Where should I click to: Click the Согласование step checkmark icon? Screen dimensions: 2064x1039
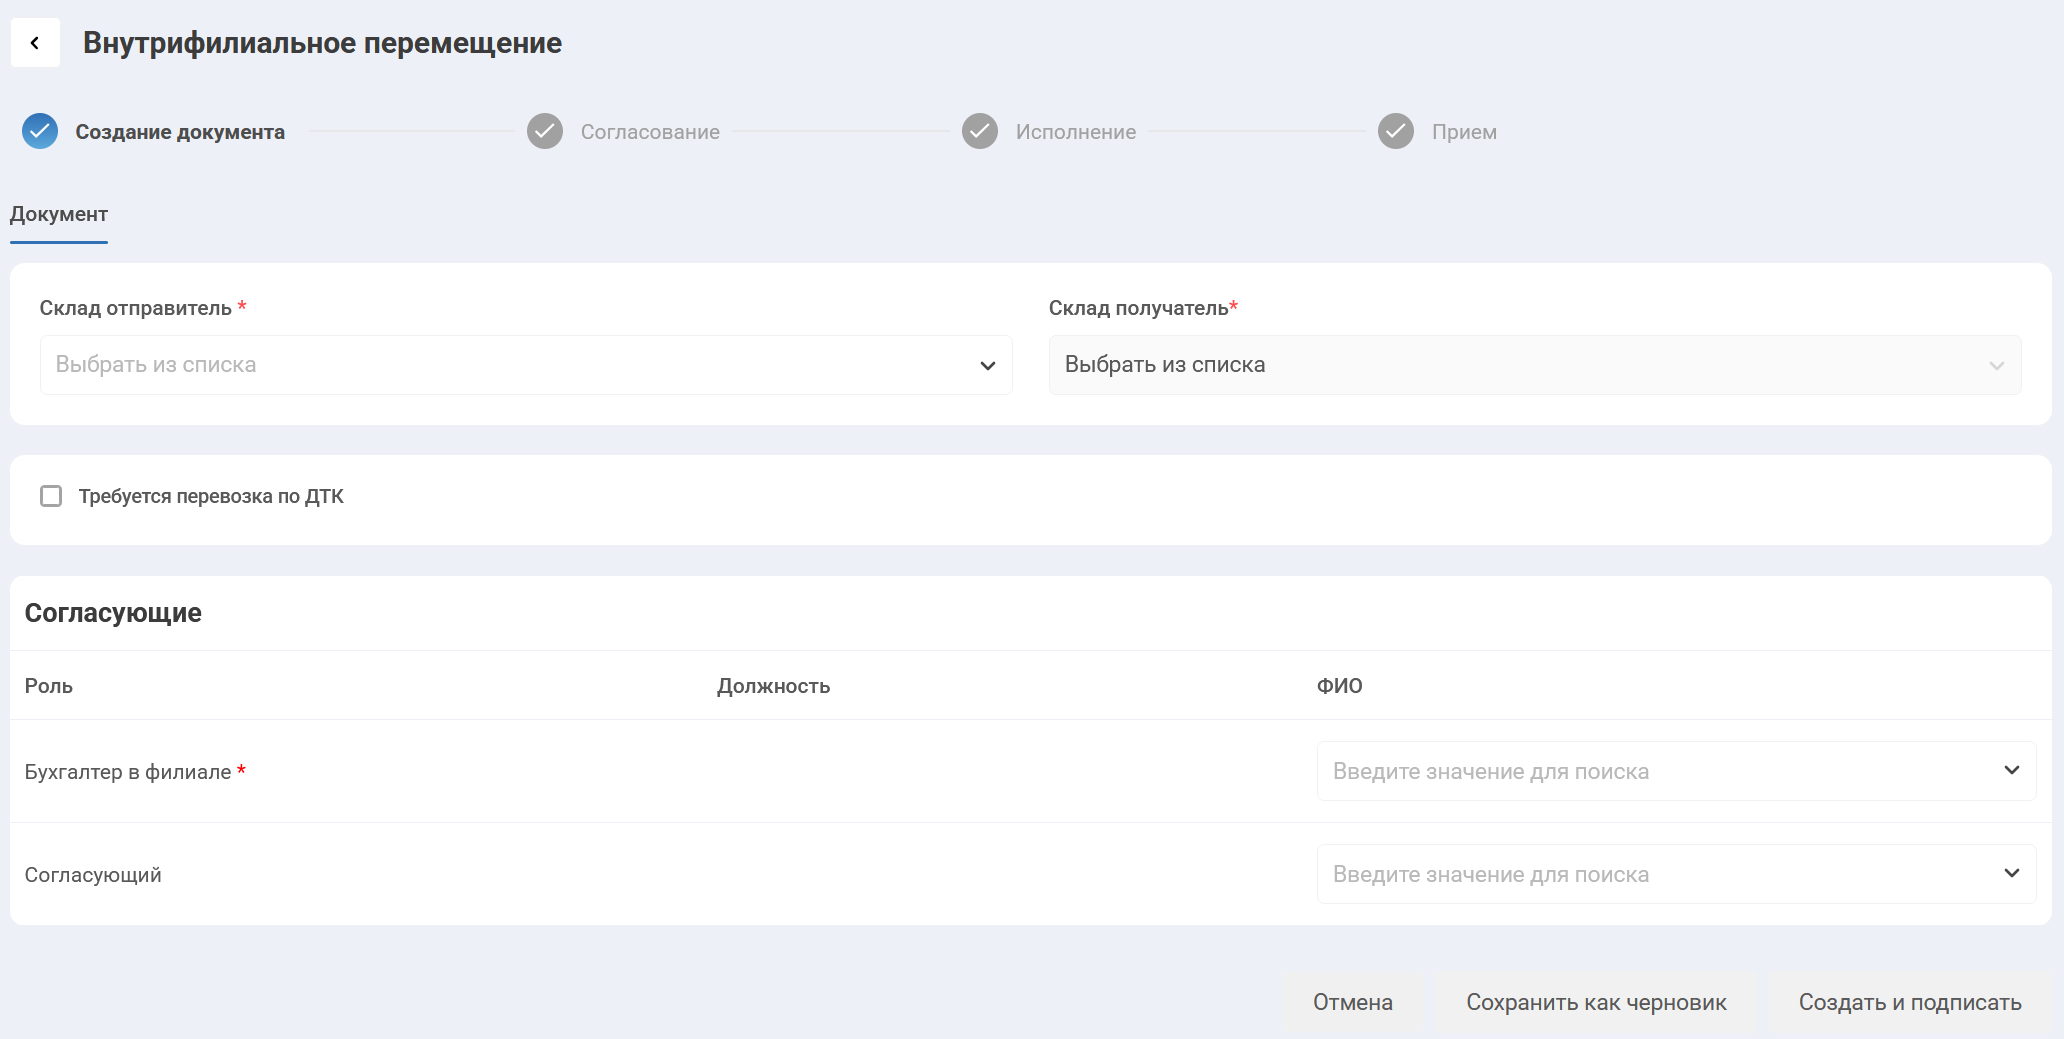[x=545, y=131]
